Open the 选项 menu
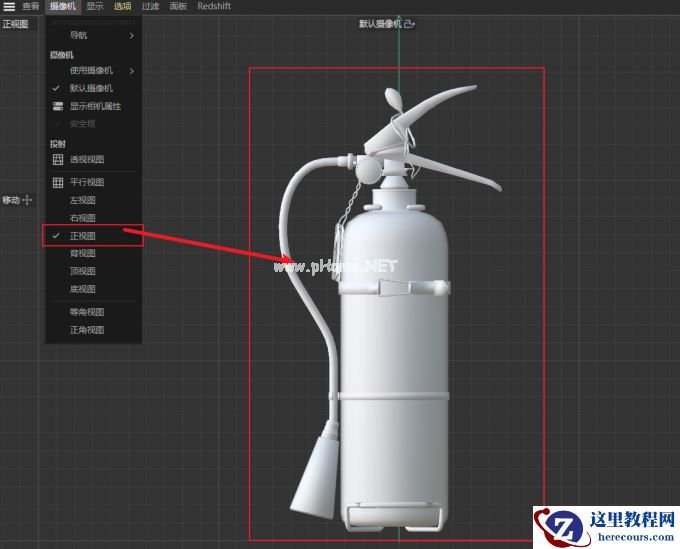 [x=122, y=6]
